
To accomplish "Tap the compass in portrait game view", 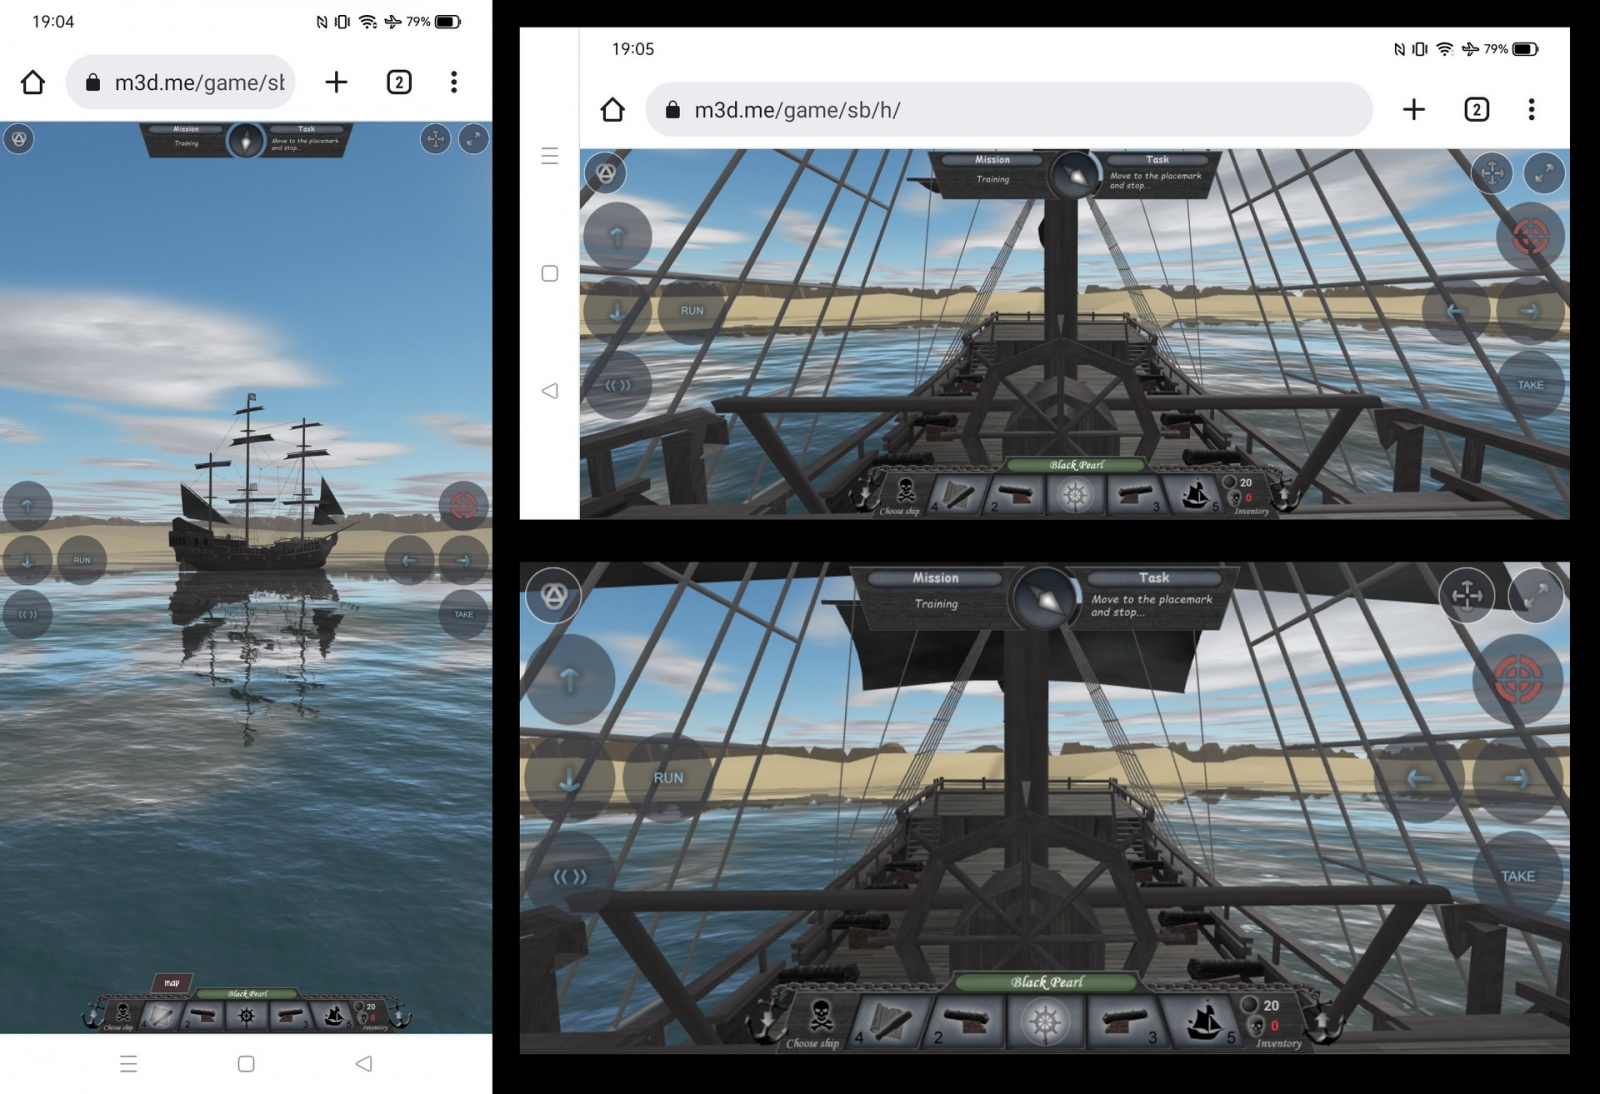I will click(x=246, y=141).
